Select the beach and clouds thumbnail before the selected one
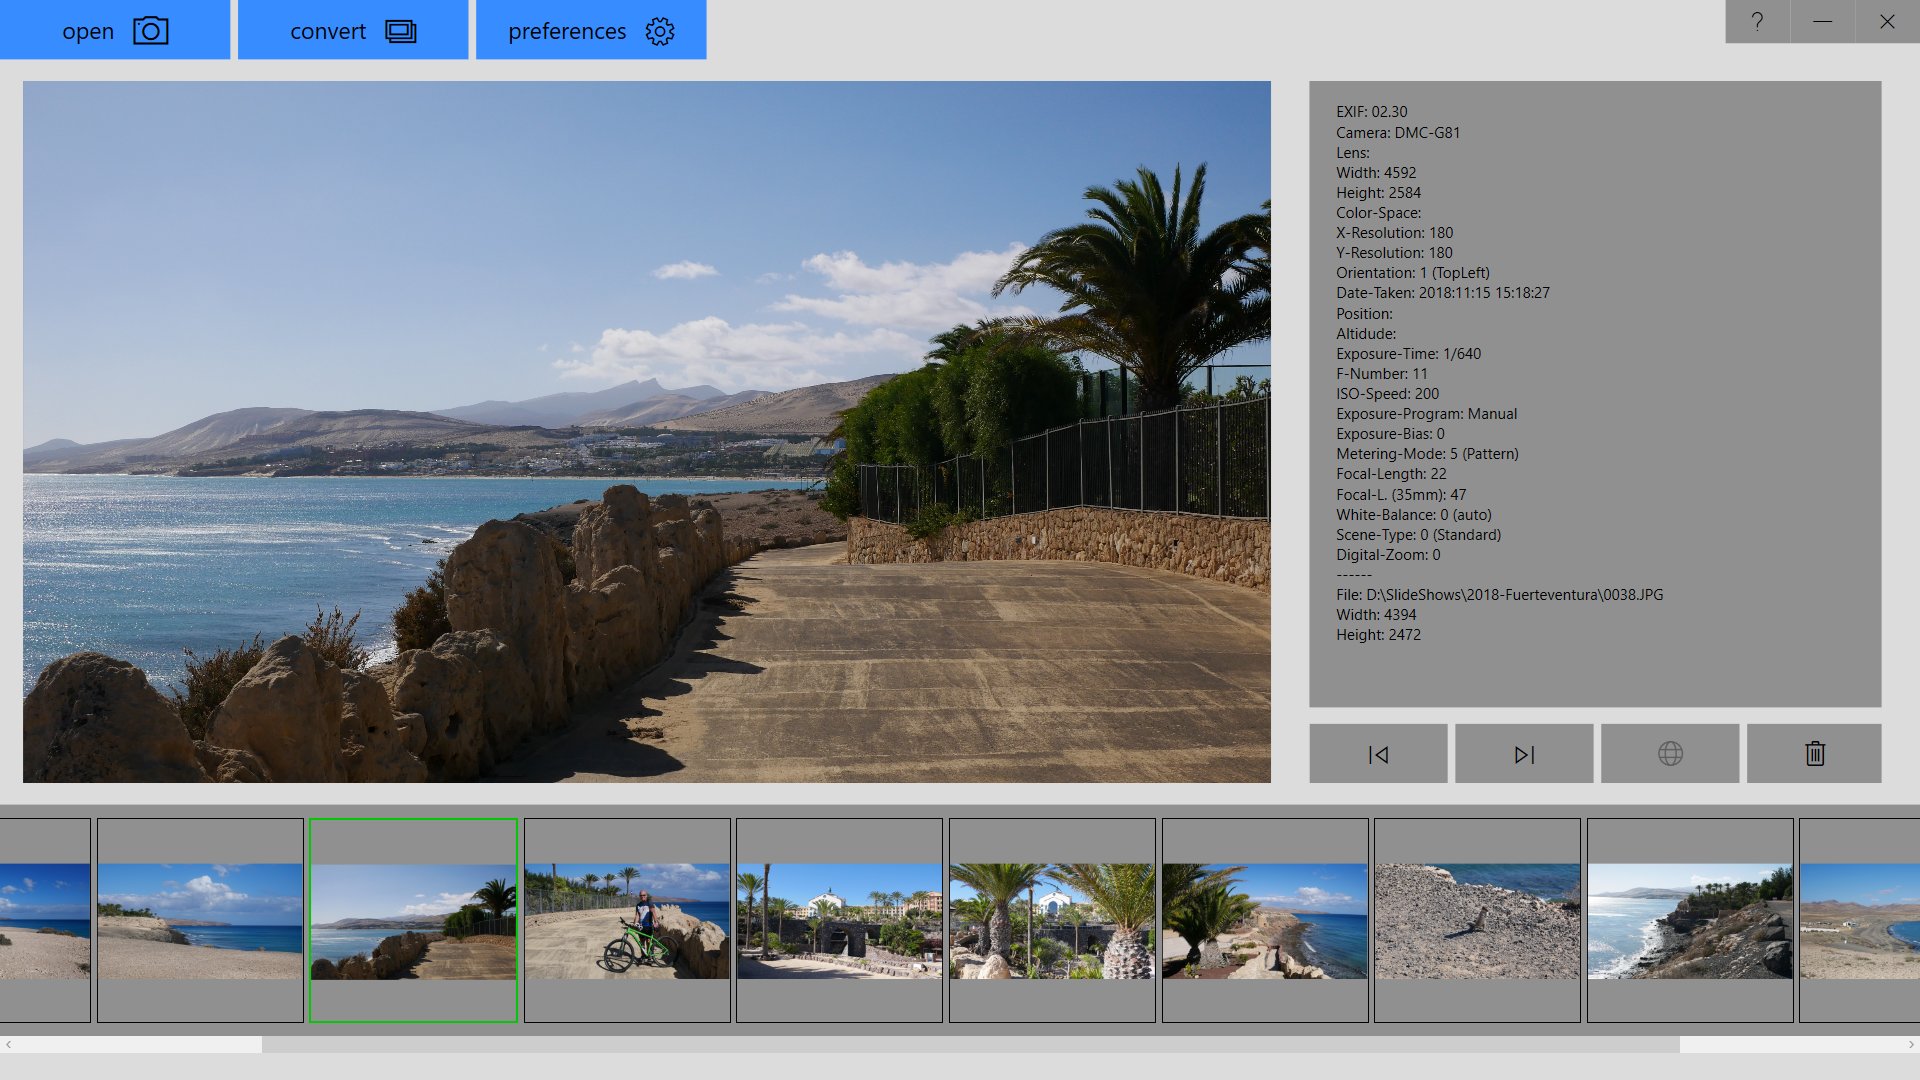The width and height of the screenshot is (1920, 1080). coord(200,920)
